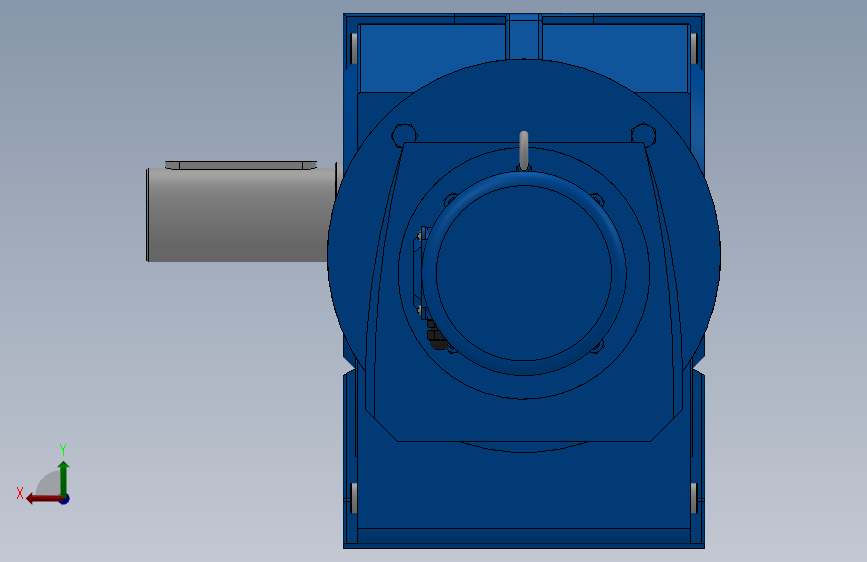Click the green Y axis arrow on triad
The width and height of the screenshot is (867, 562).
tap(64, 478)
